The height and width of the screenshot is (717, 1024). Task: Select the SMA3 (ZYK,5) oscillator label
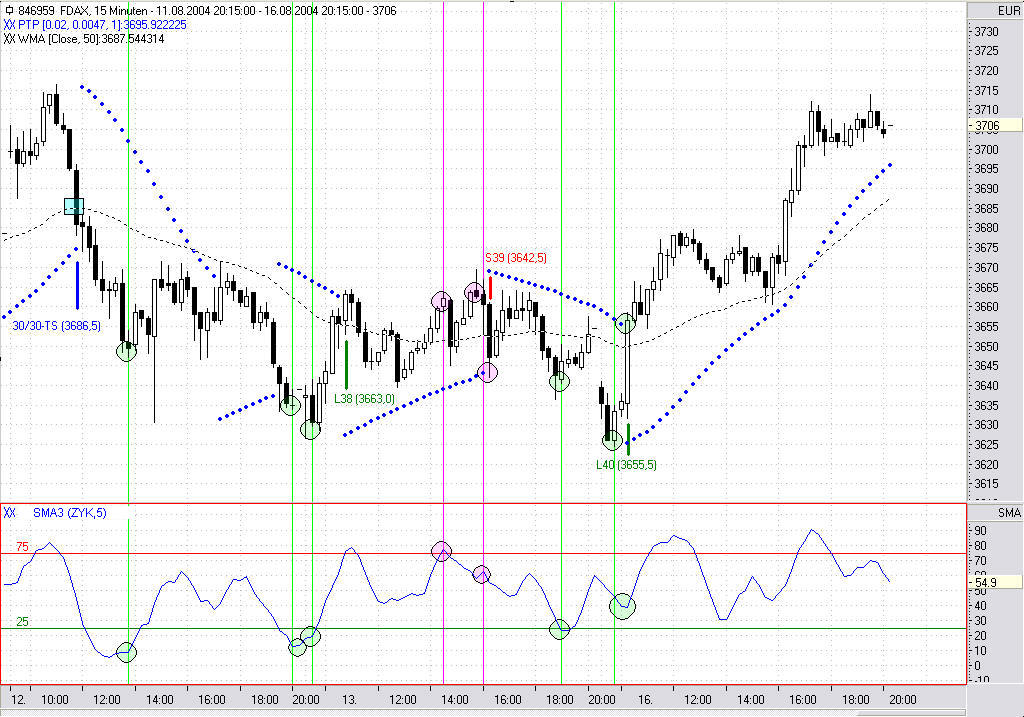70,513
